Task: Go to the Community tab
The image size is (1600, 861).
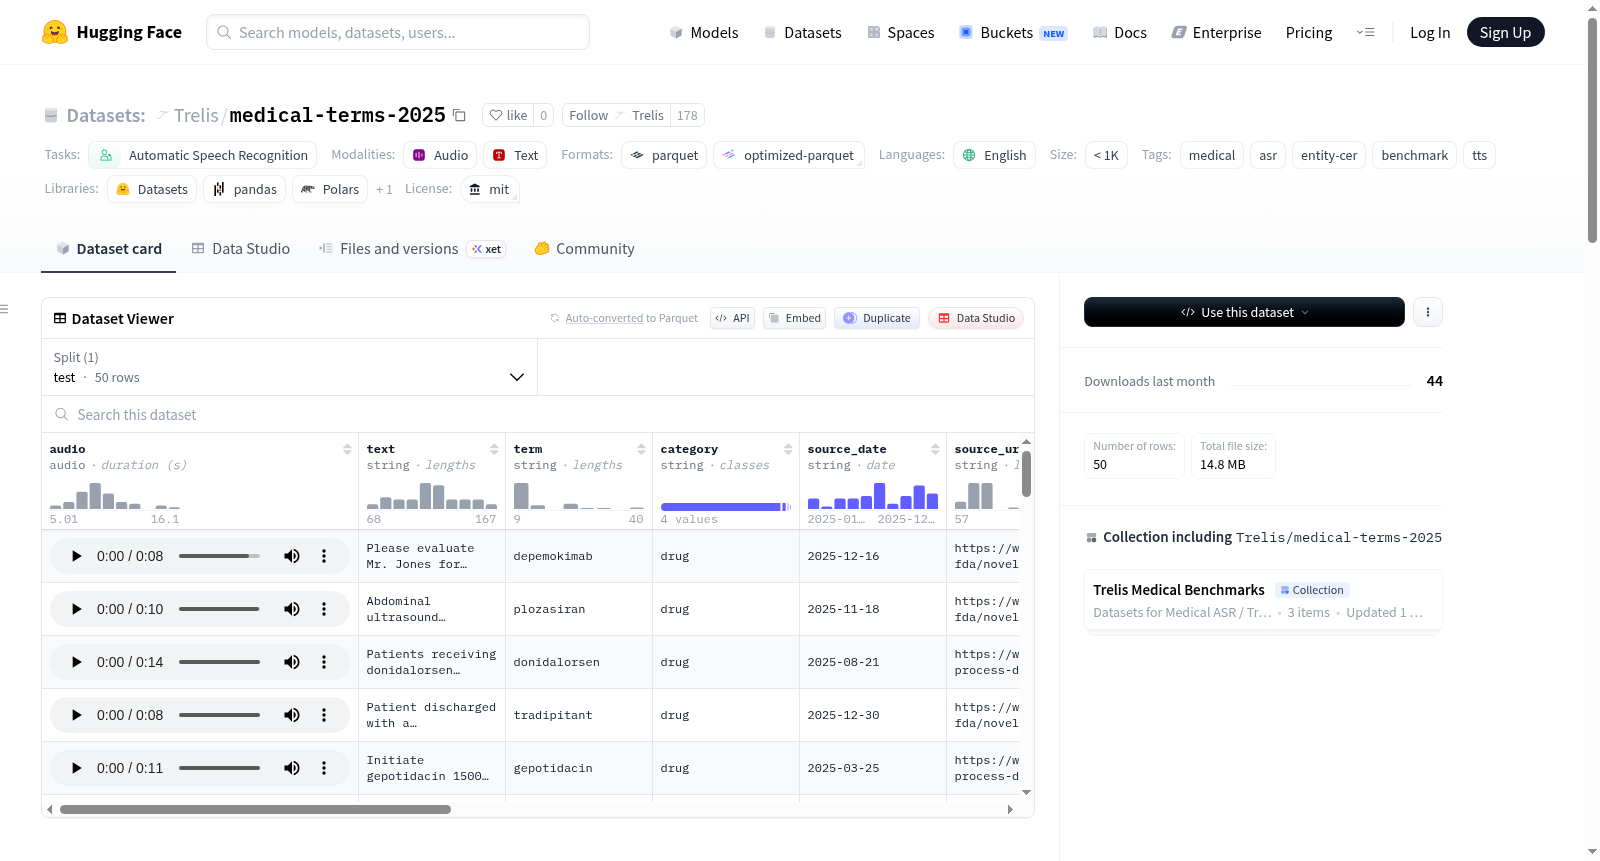Action: click(584, 249)
